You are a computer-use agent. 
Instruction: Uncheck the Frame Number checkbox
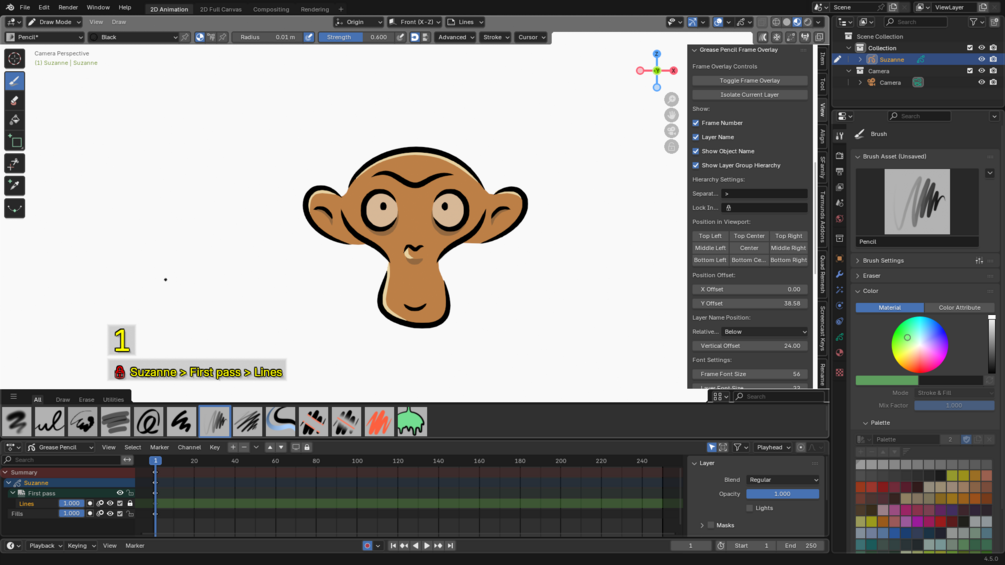point(696,123)
